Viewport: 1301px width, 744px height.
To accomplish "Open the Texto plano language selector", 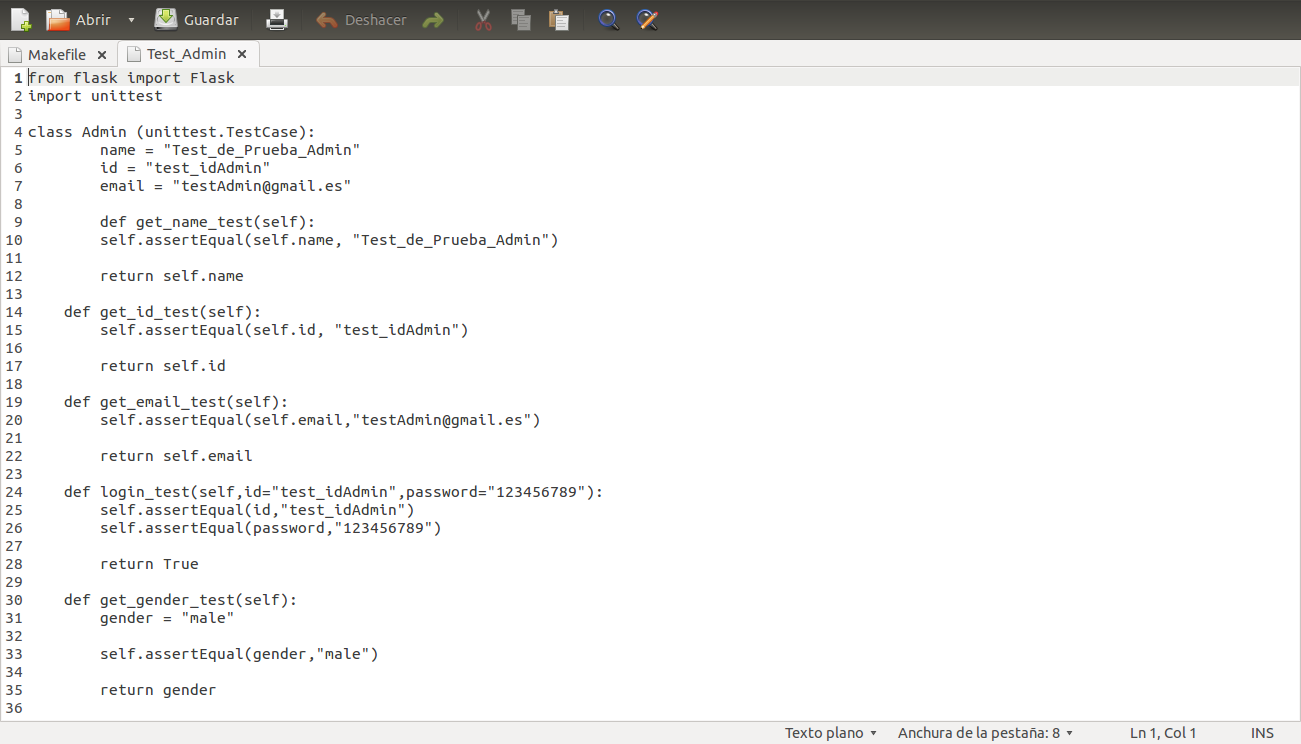I will pos(830,732).
